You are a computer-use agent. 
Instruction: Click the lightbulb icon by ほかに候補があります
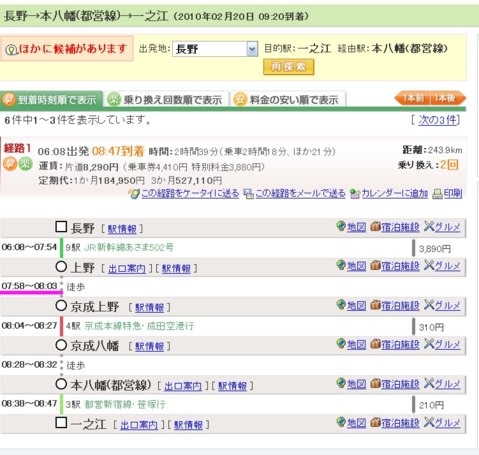11,50
